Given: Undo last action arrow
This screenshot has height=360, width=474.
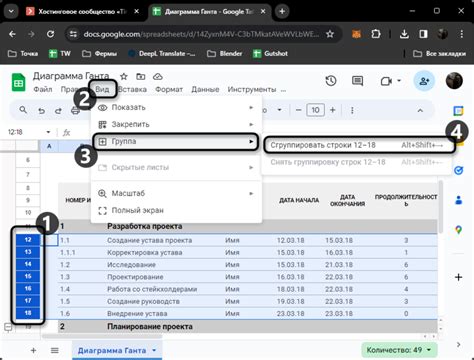Looking at the screenshot, I should point(41,111).
